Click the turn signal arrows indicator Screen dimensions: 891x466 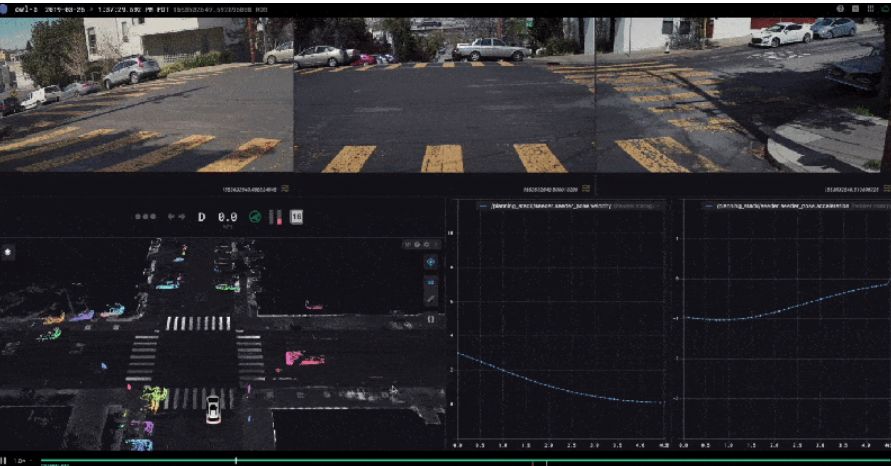click(x=176, y=217)
